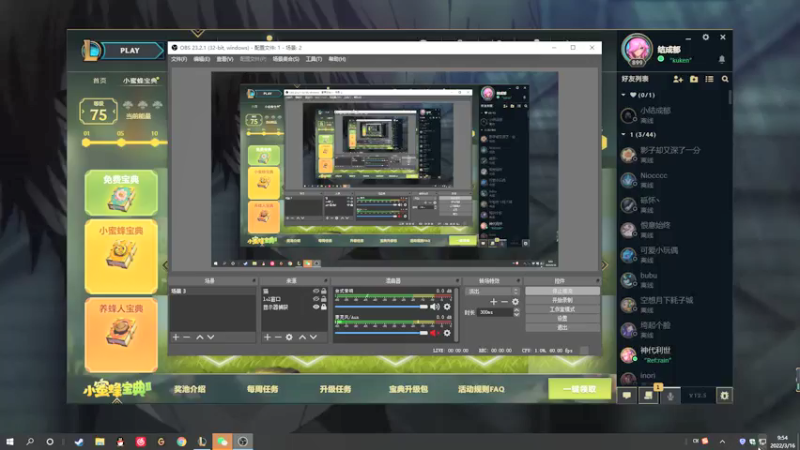Screen dimensions: 800x450
Task: Open the notifications bell
Action: click(721, 60)
